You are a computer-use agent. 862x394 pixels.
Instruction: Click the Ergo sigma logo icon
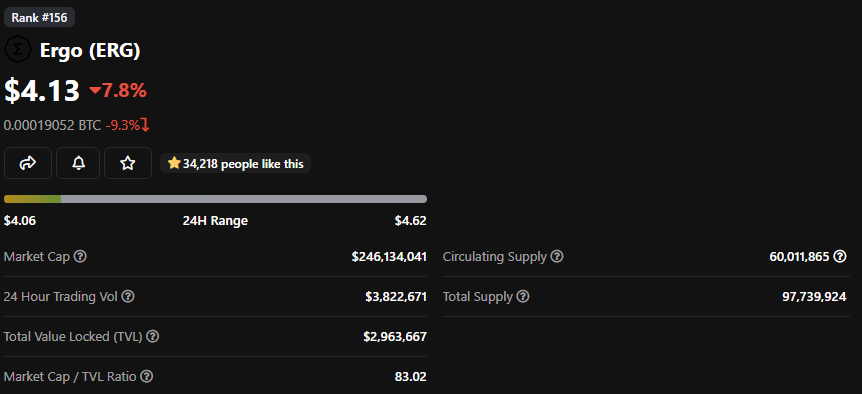tap(18, 50)
